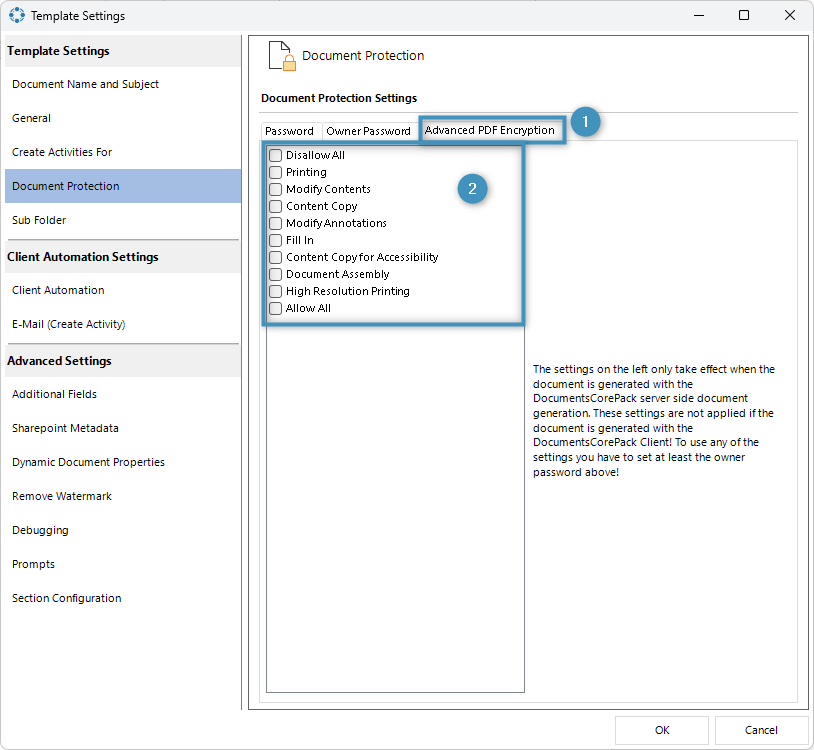This screenshot has width=814, height=750.
Task: Tick High Resolution Printing checkbox
Action: click(x=276, y=291)
